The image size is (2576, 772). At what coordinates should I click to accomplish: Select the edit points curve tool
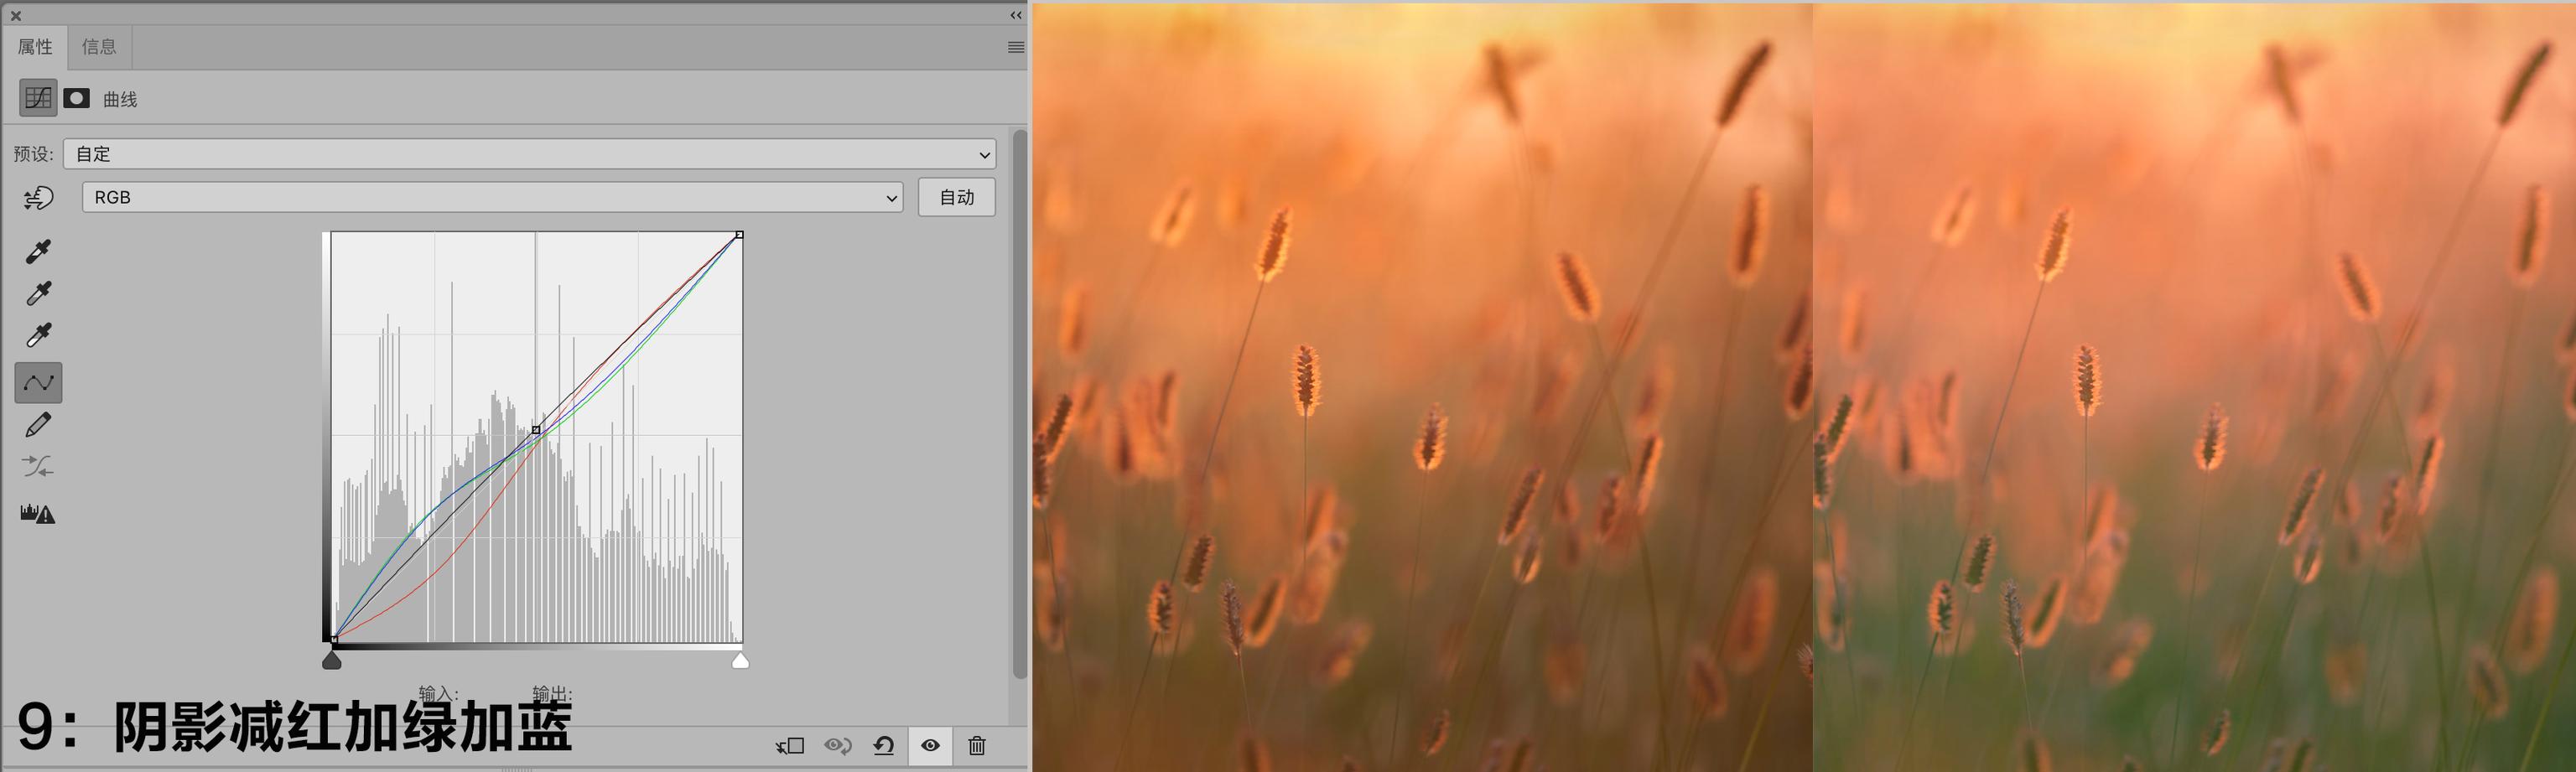pyautogui.click(x=38, y=382)
